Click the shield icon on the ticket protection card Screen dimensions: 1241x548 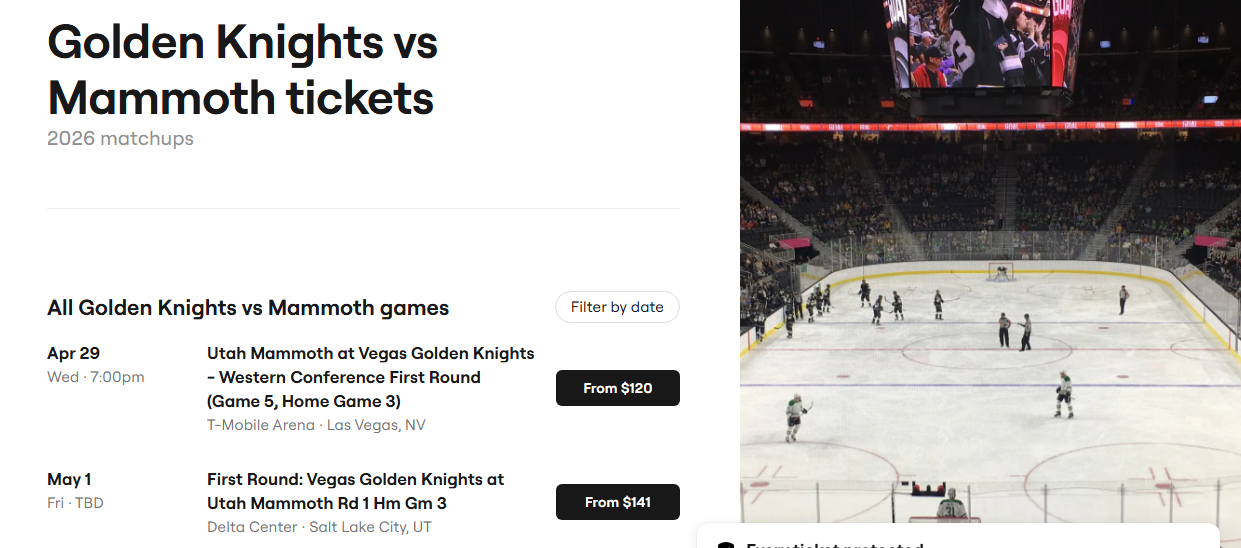[724, 544]
